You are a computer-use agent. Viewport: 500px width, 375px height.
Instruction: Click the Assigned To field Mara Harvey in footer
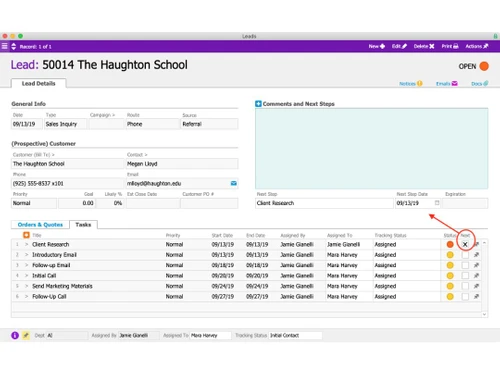pos(211,335)
